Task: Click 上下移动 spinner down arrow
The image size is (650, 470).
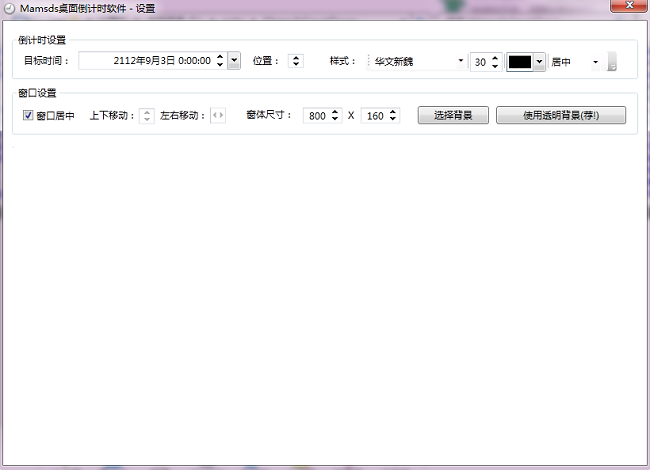Action: coord(147,119)
